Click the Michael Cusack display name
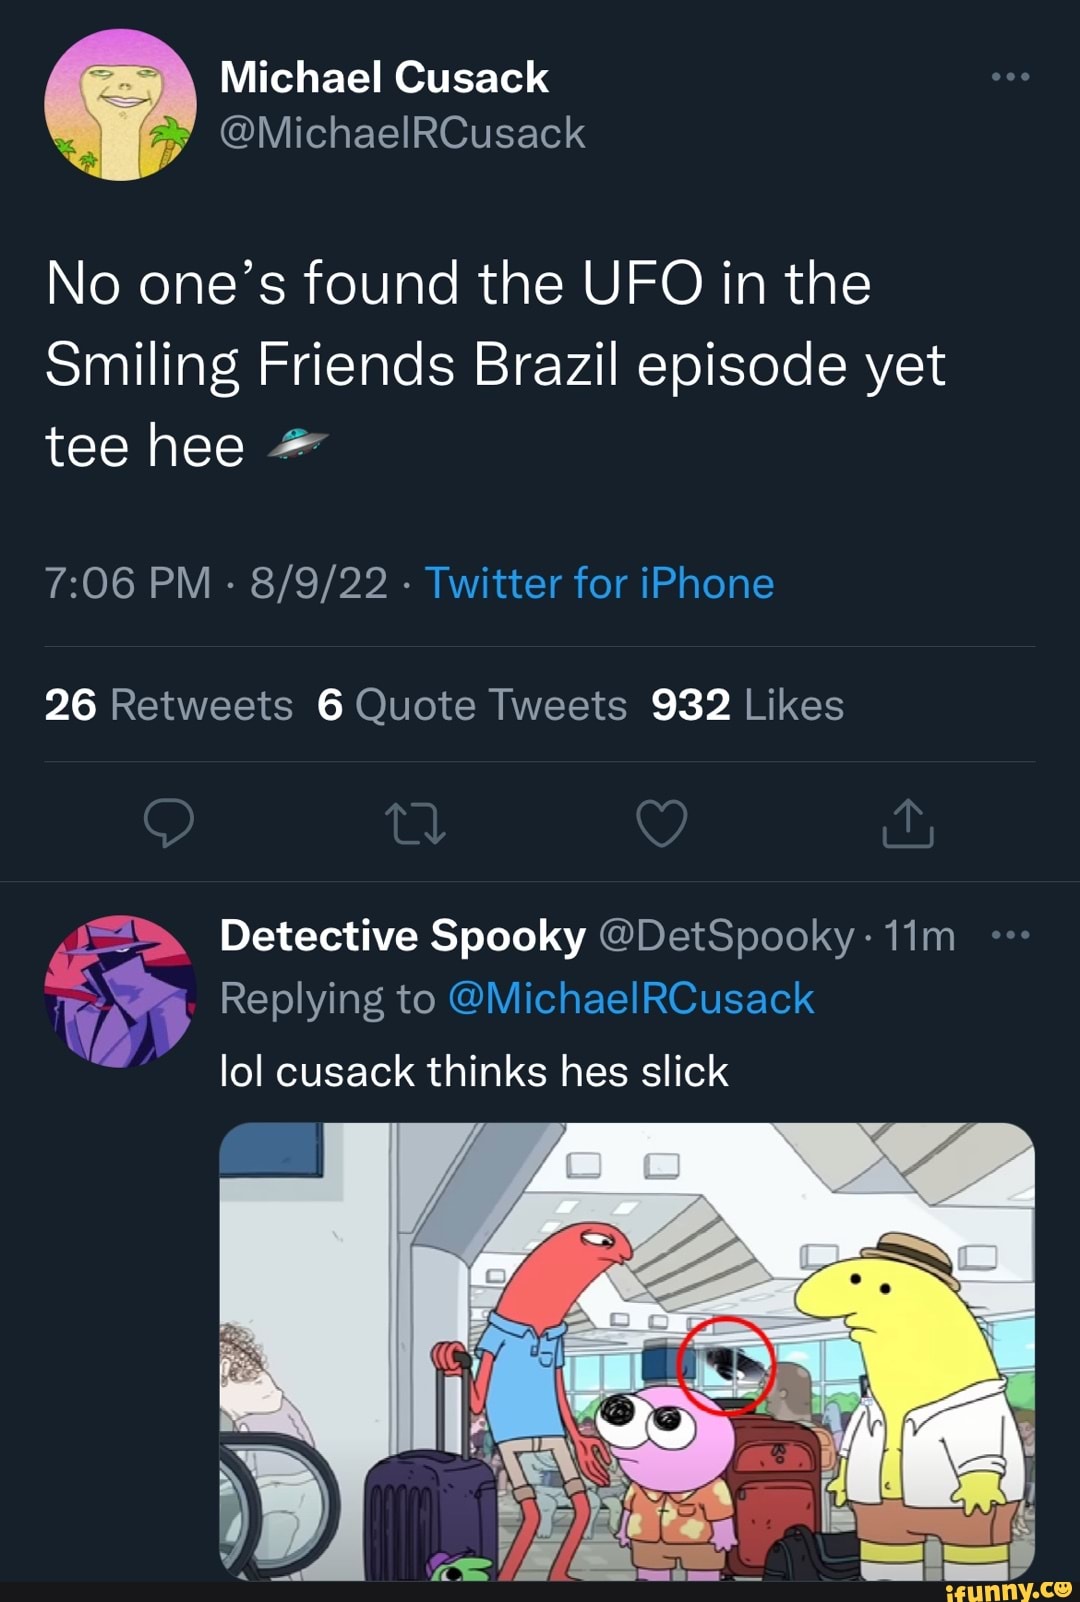 (x=384, y=78)
